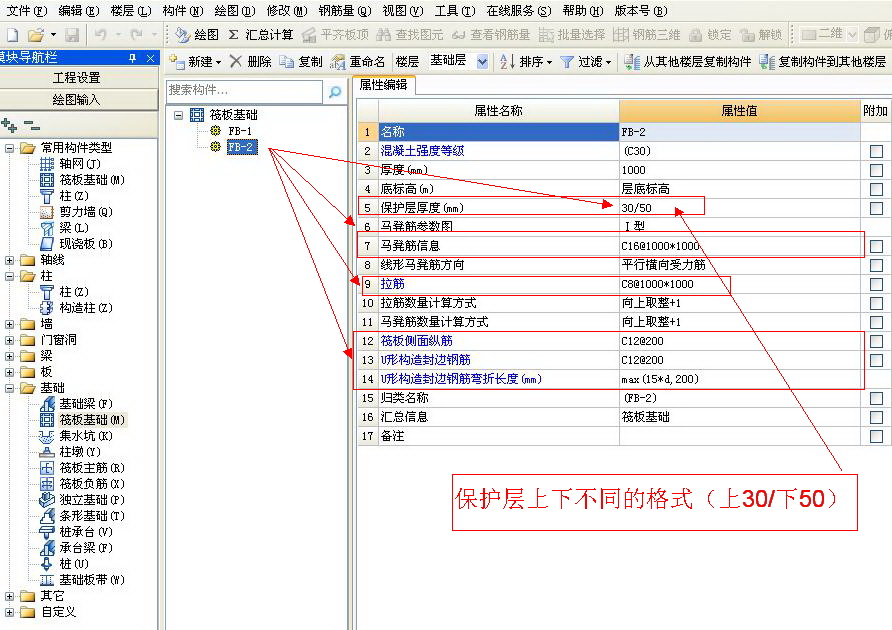Select 构造柱(Z) tree item

(86, 308)
